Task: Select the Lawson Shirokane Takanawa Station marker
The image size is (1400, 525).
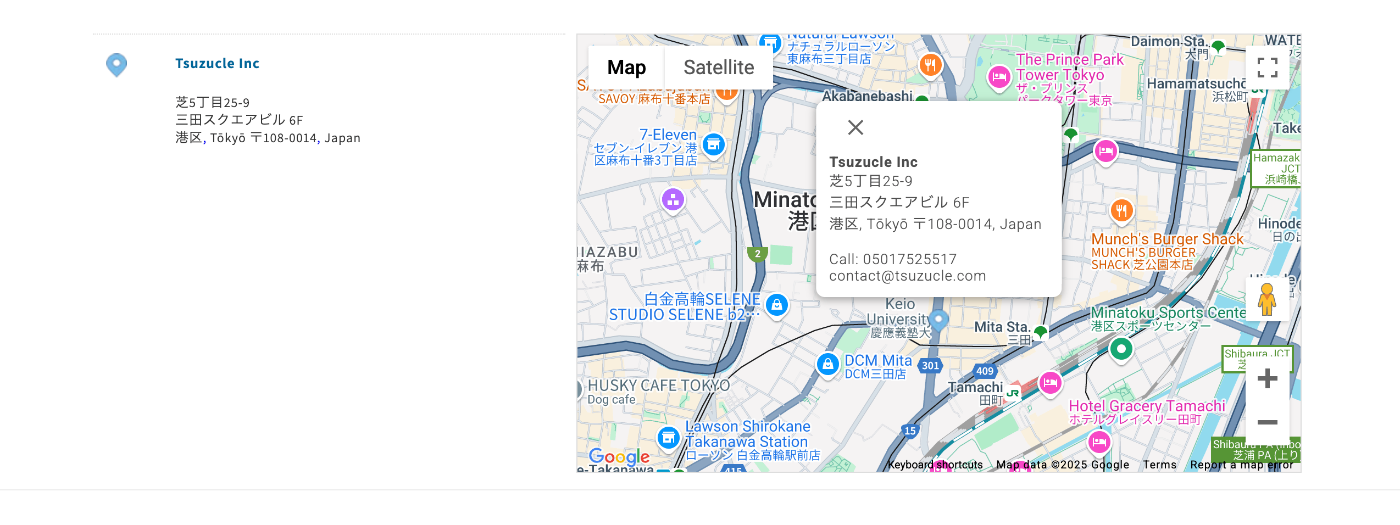Action: pos(668,437)
